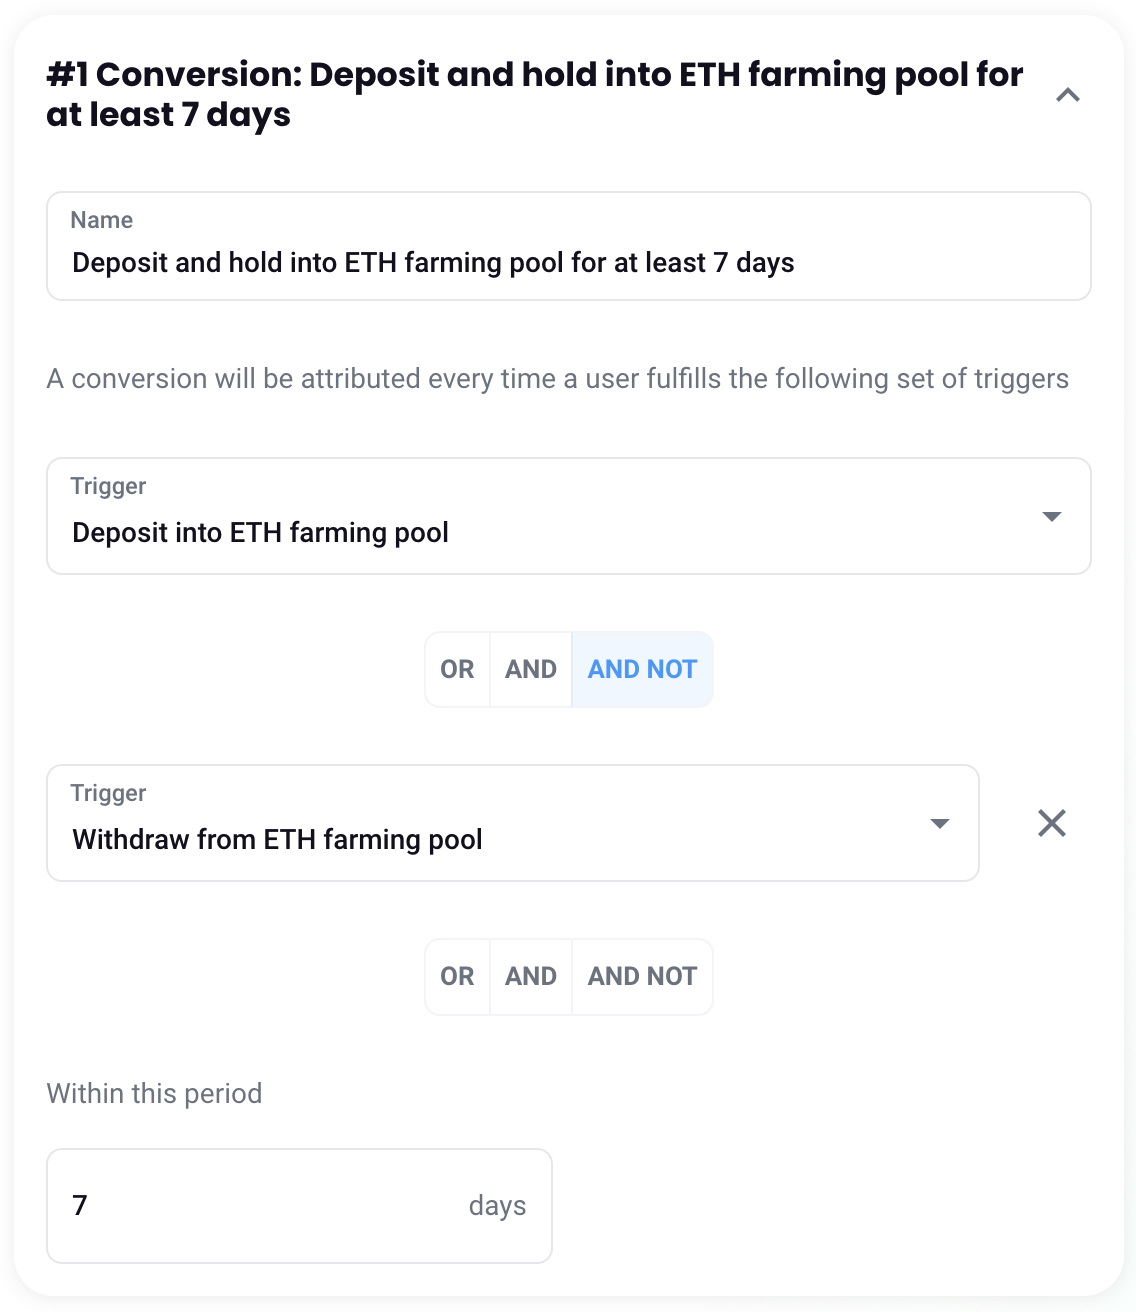Click the conversion section header title
Screen dimensions: 1136x1312
pyautogui.click(x=534, y=94)
